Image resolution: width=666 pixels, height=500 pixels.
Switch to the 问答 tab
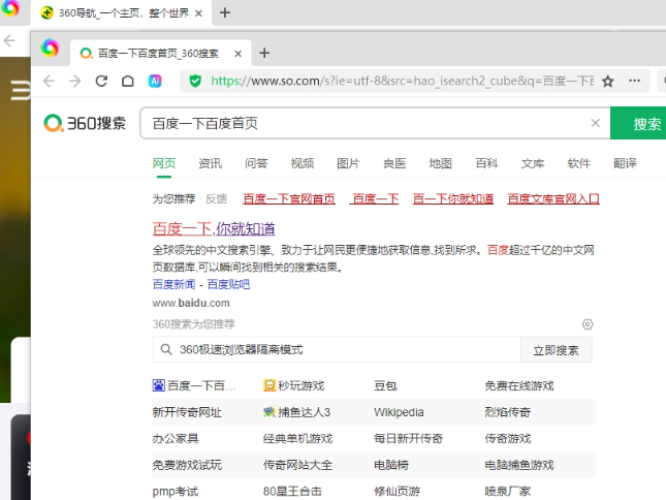point(256,163)
